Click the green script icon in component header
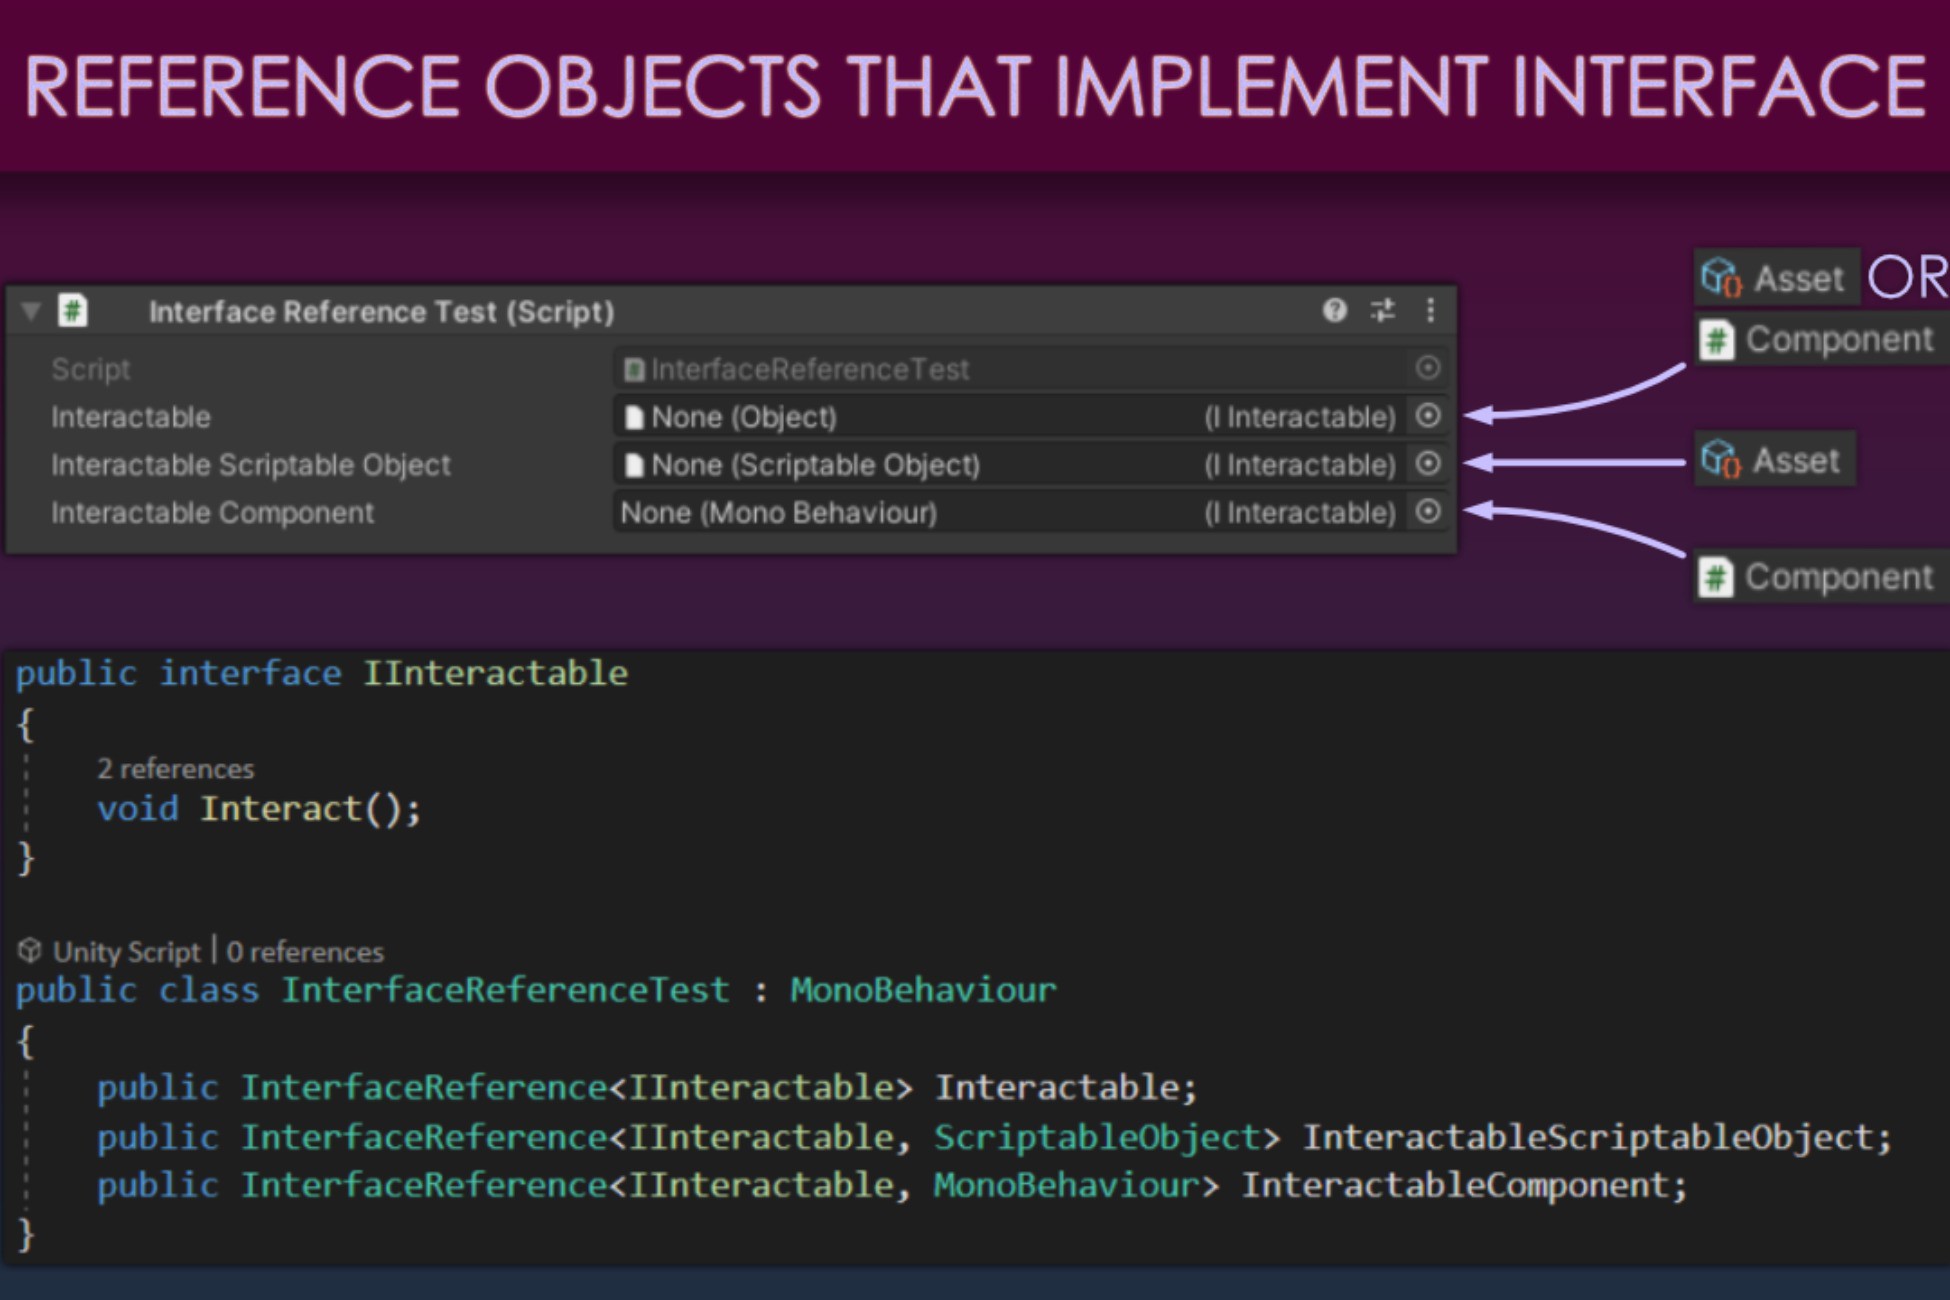 coord(72,311)
